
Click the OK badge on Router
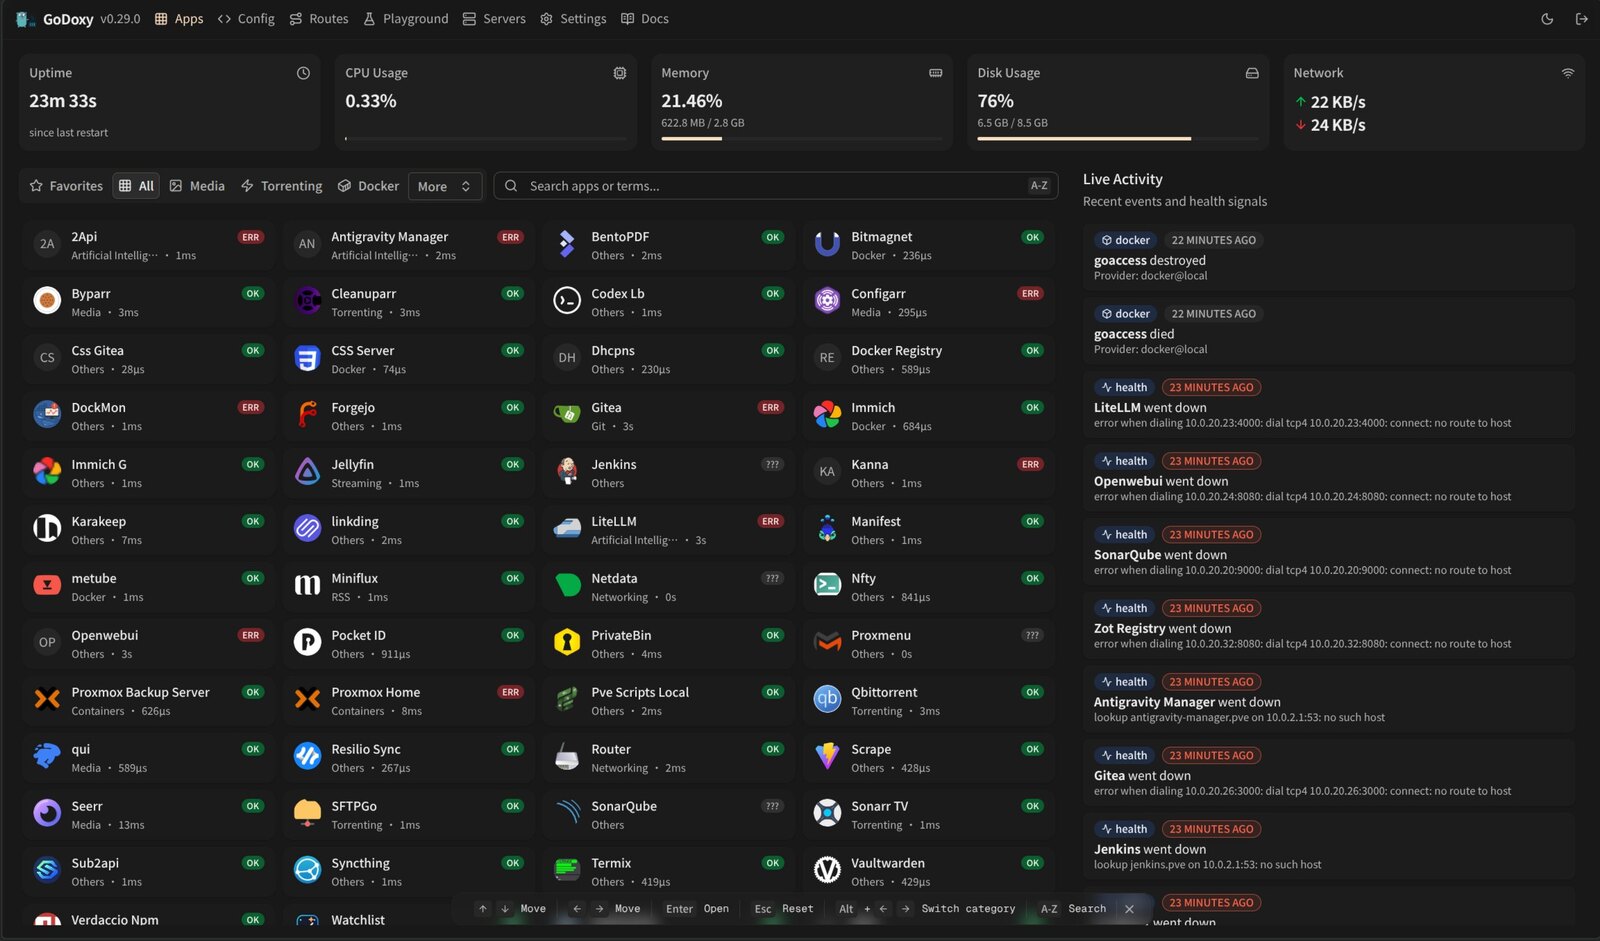click(773, 749)
